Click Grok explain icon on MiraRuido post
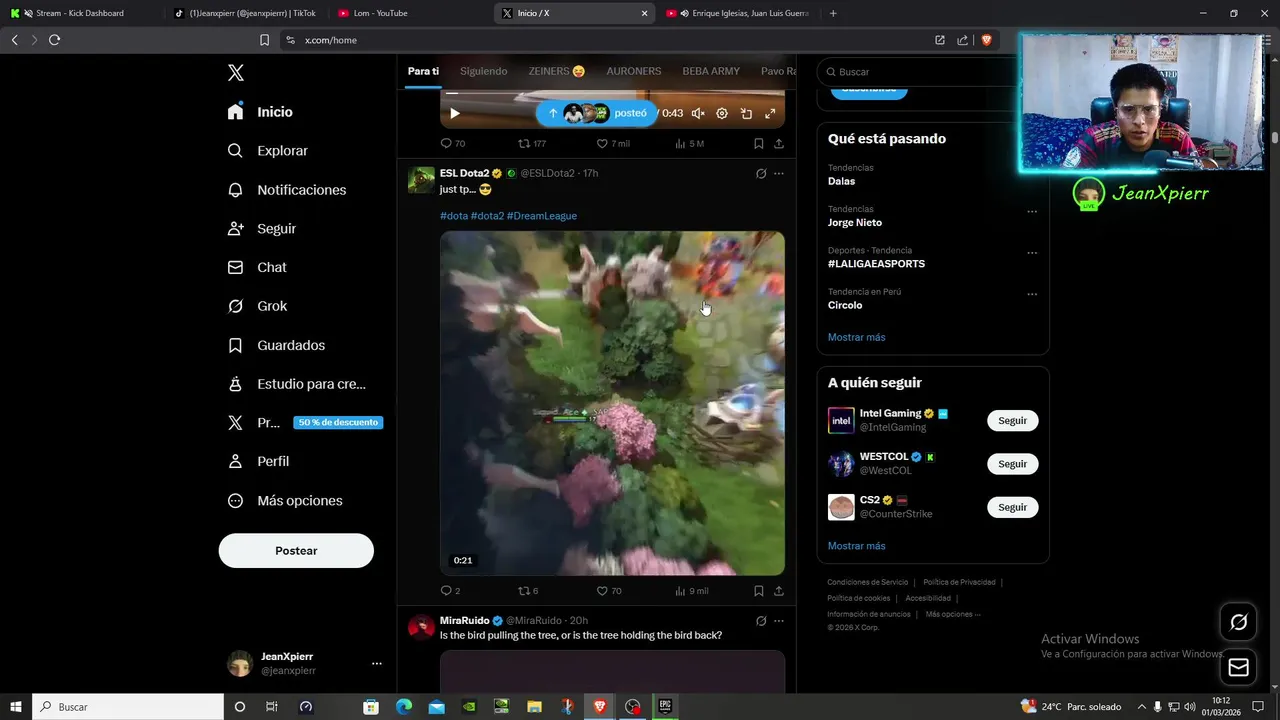Viewport: 1280px width, 720px height. [x=761, y=621]
